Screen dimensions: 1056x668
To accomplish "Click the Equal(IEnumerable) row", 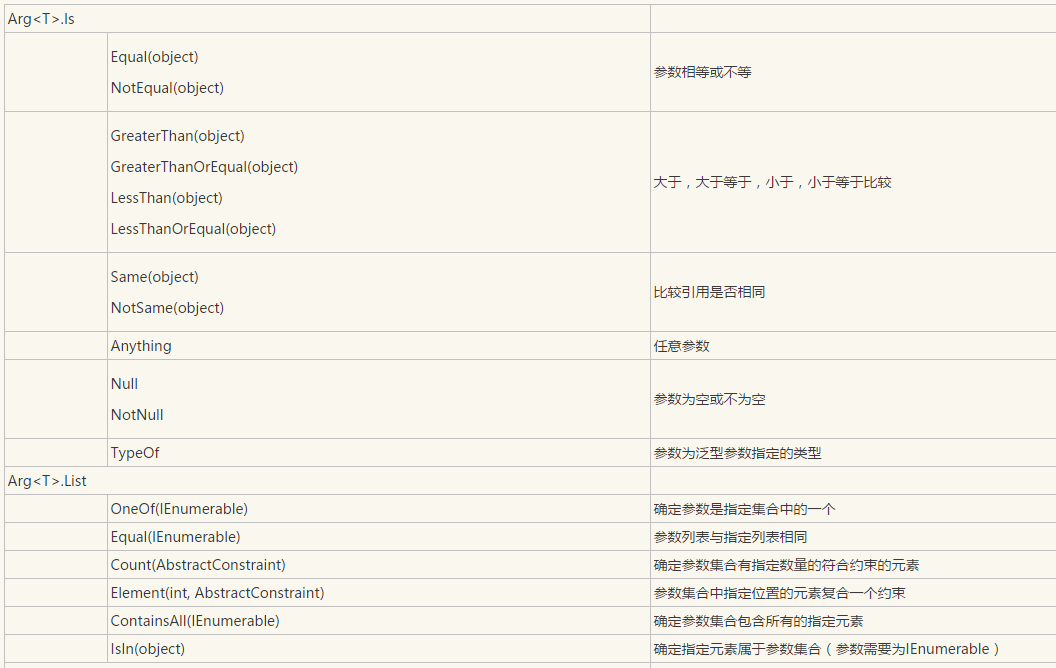I will [175, 537].
